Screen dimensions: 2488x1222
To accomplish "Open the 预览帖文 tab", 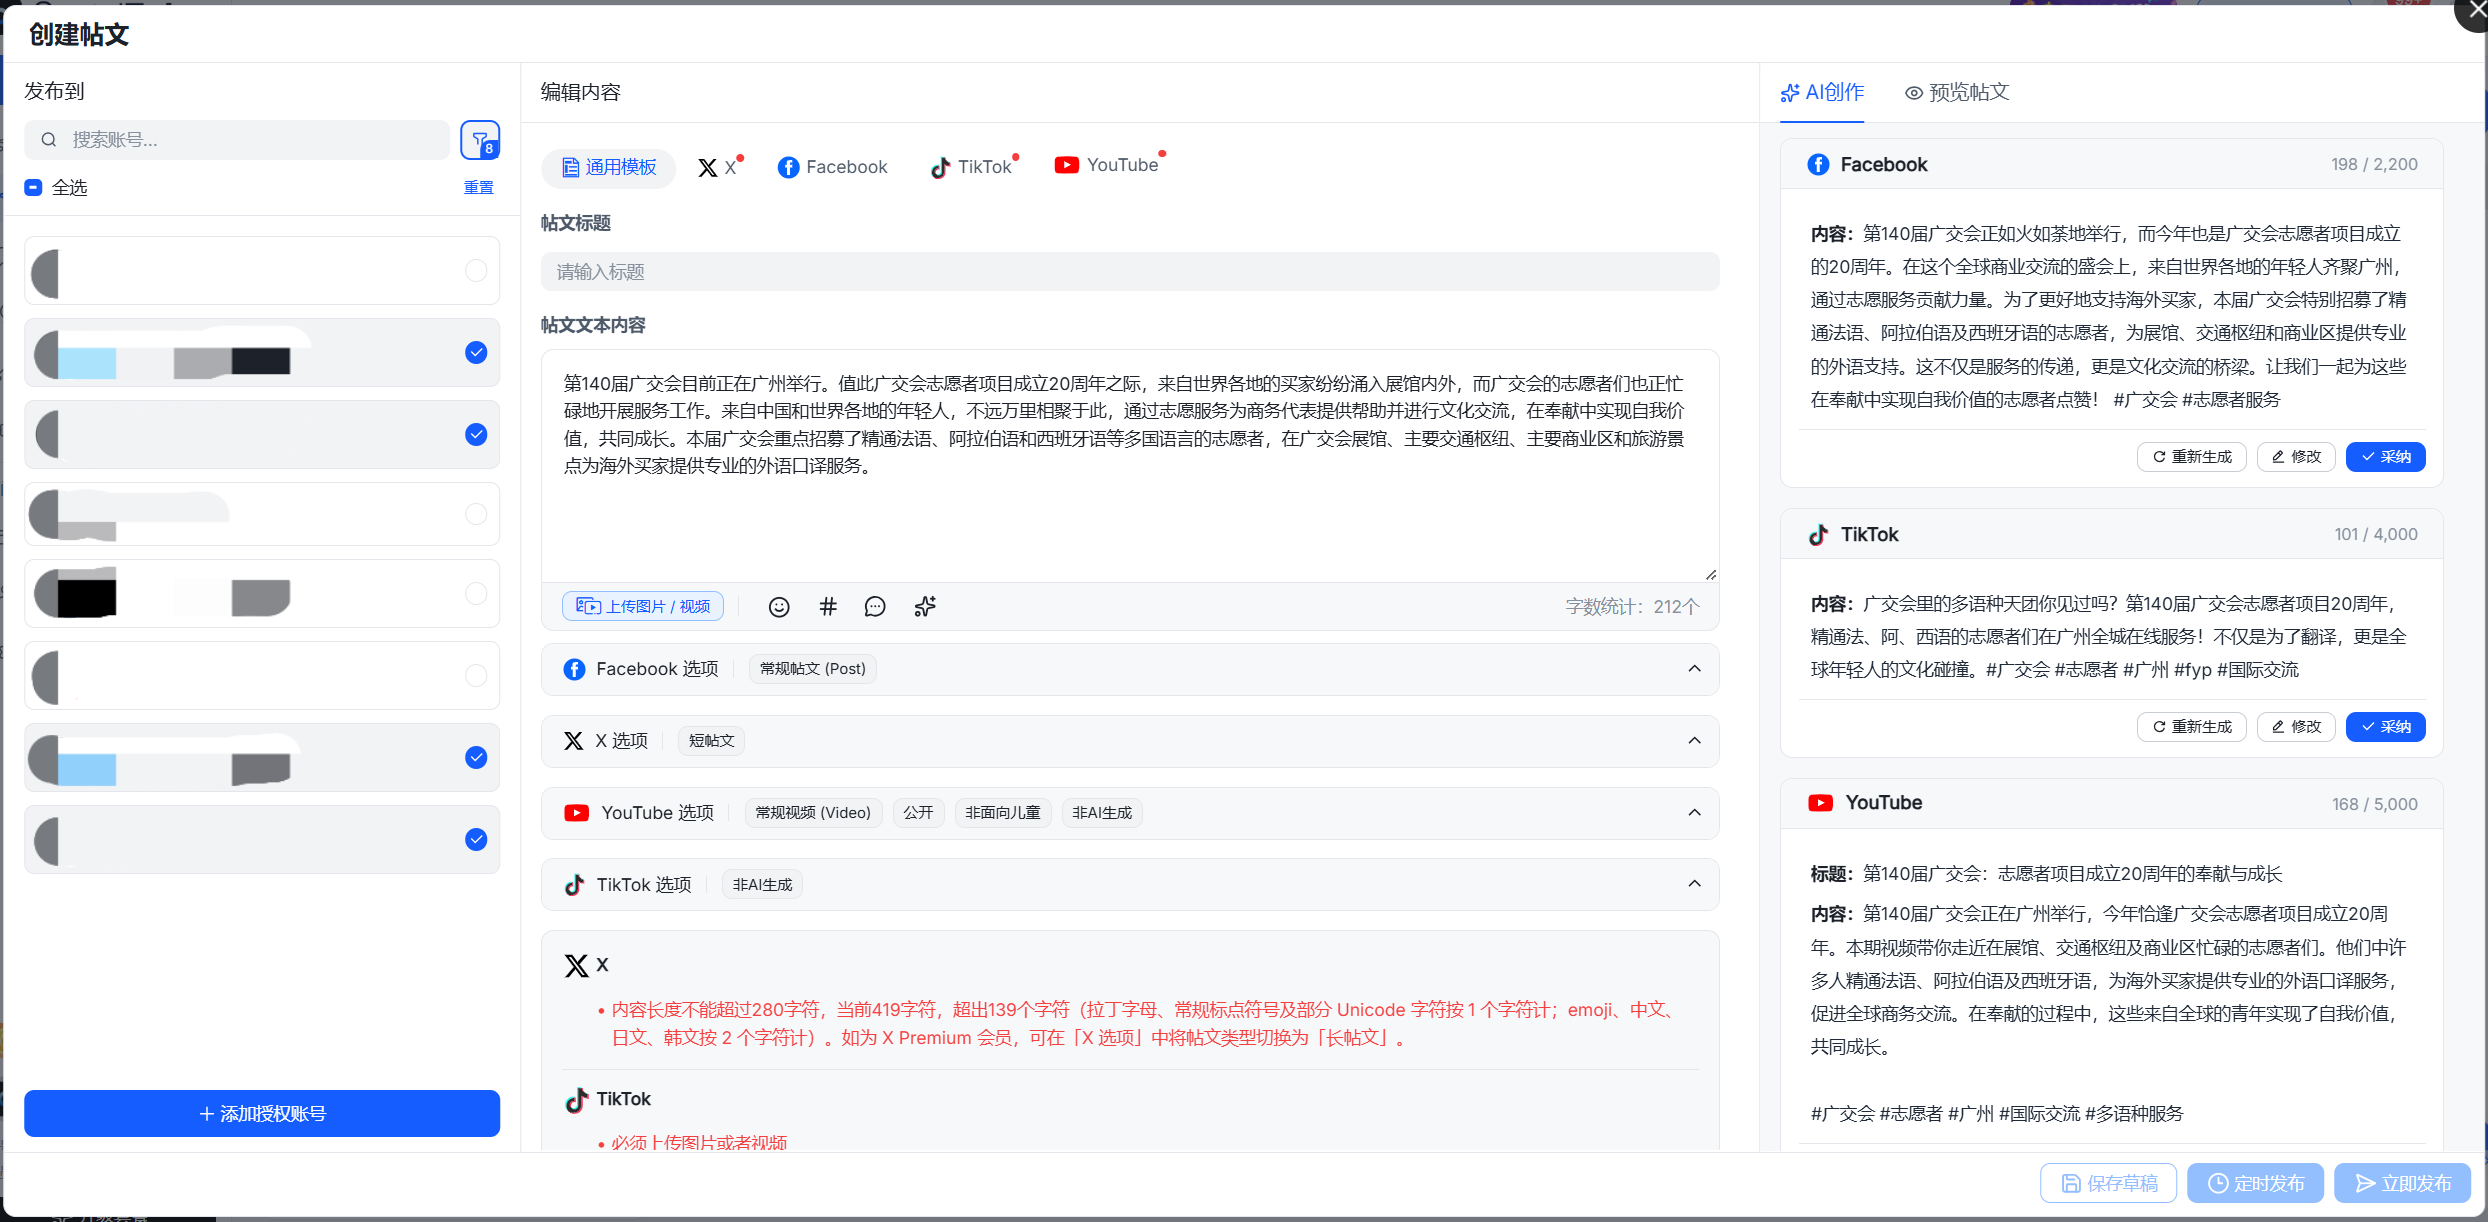I will click(1957, 92).
